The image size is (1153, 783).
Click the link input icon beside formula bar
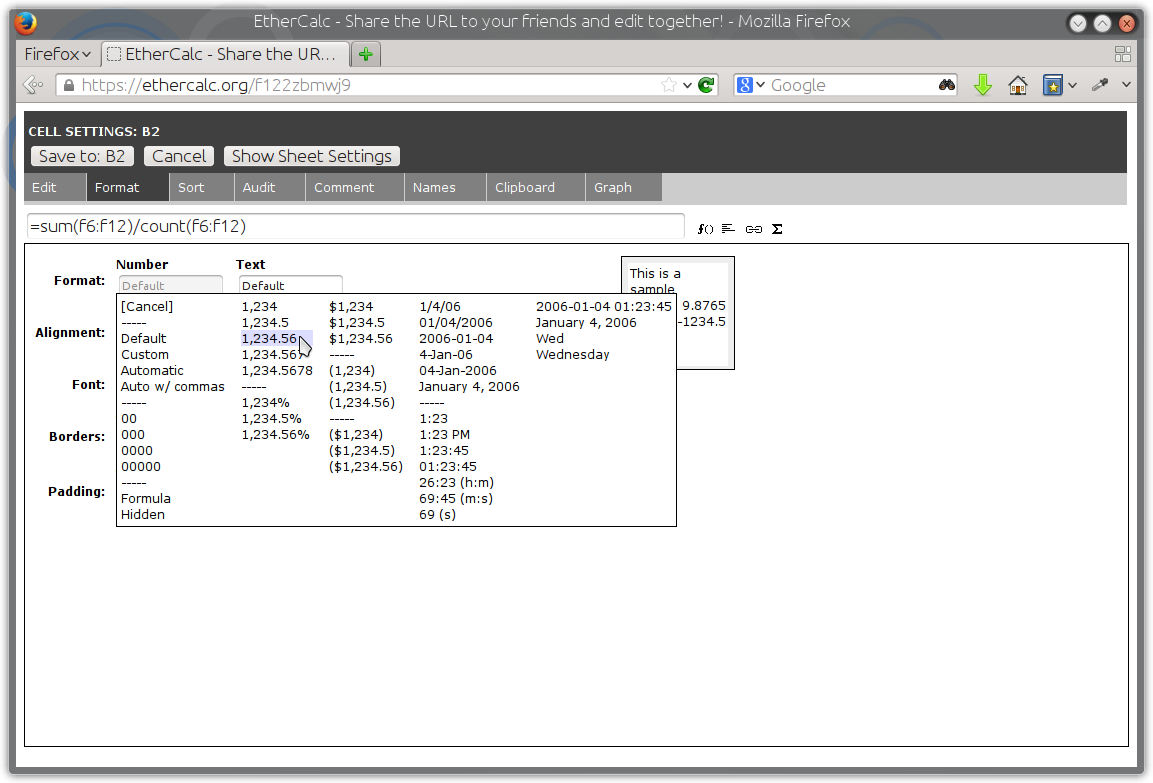tap(754, 229)
